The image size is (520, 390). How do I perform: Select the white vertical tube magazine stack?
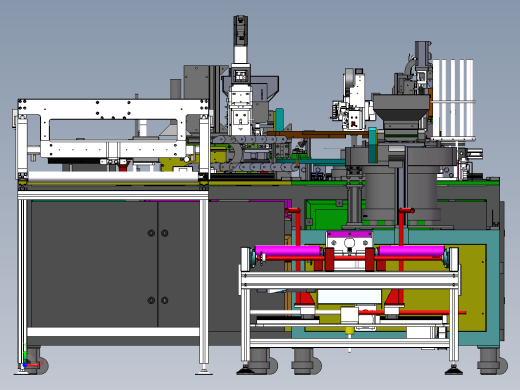[x=453, y=99]
